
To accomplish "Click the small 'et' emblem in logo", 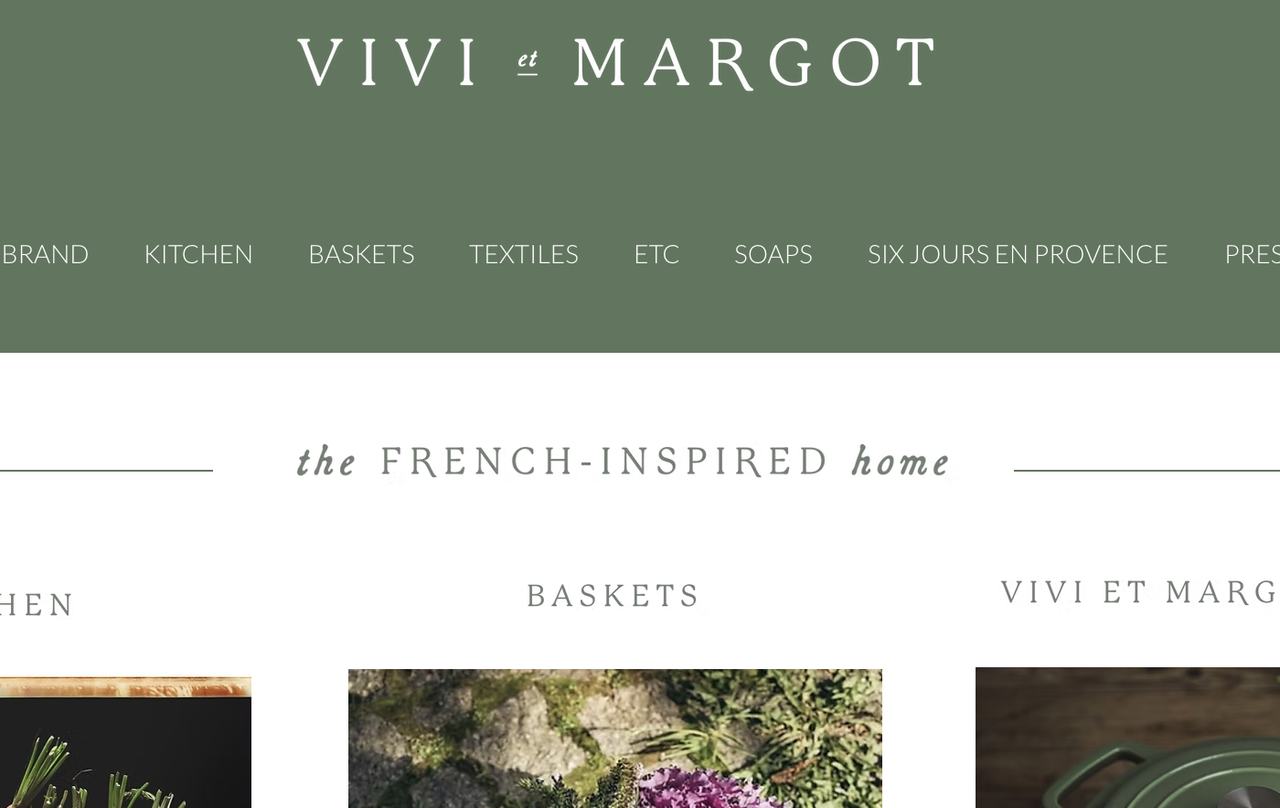I will pyautogui.click(x=528, y=63).
